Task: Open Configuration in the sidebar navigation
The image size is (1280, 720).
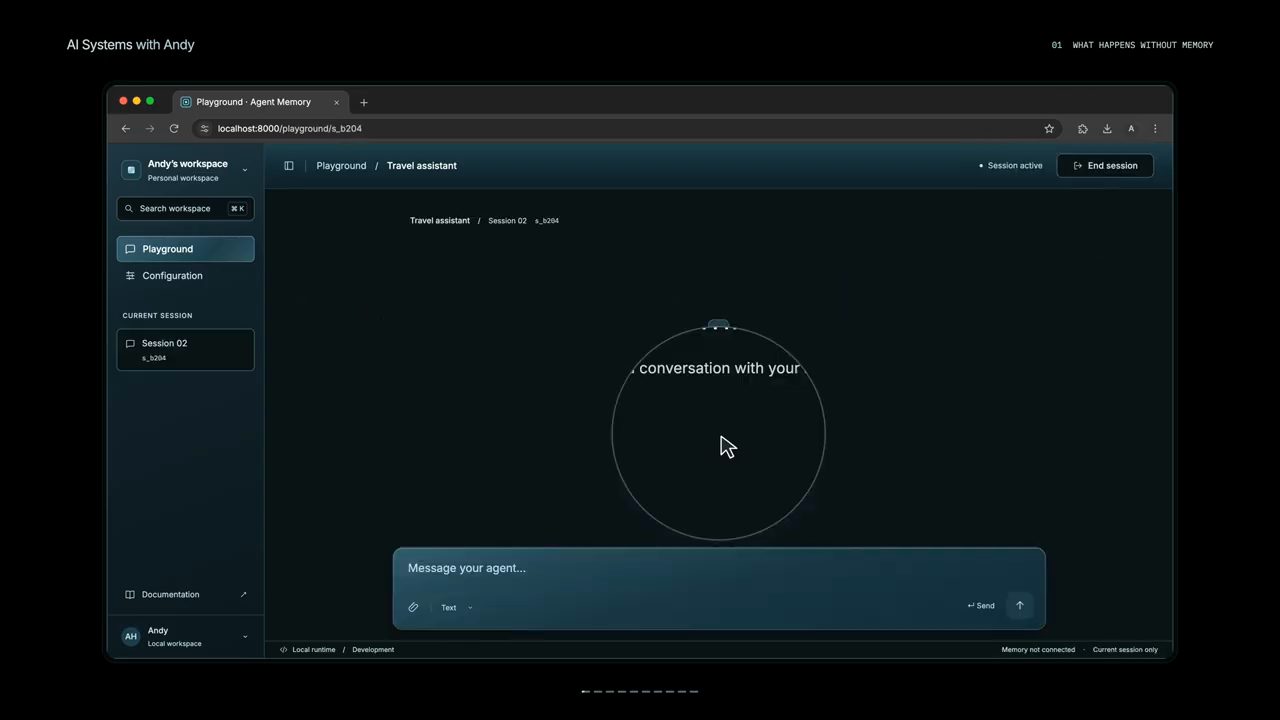Action: pos(186,276)
